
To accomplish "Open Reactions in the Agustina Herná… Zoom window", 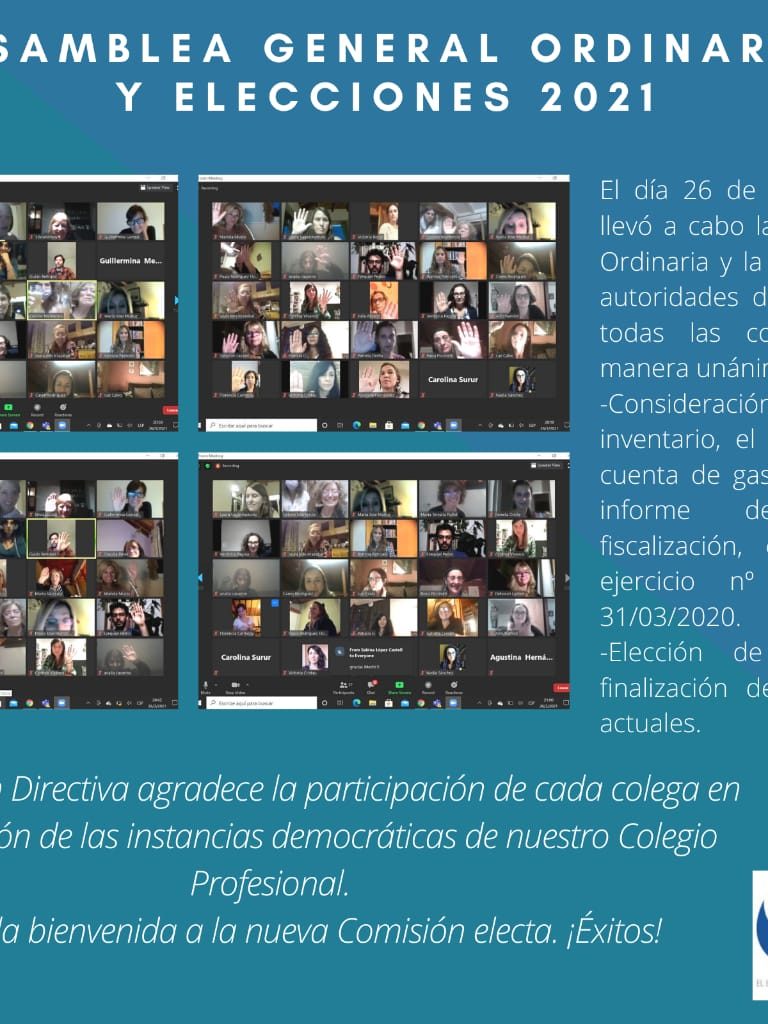I will point(454,687).
